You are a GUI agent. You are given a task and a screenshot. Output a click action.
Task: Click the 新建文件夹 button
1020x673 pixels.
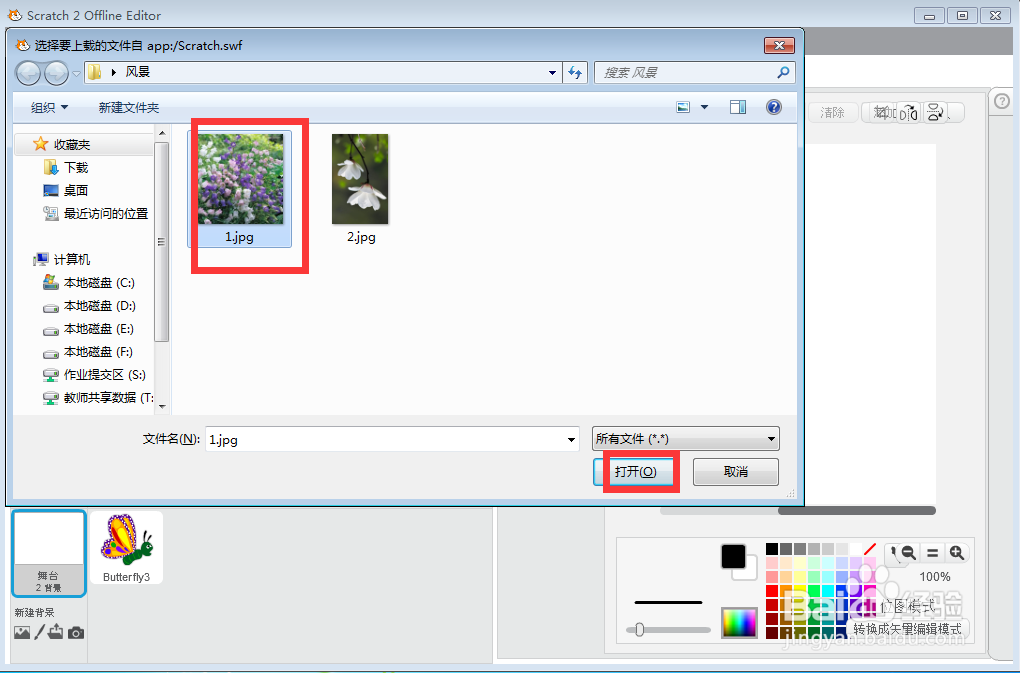tap(128, 107)
